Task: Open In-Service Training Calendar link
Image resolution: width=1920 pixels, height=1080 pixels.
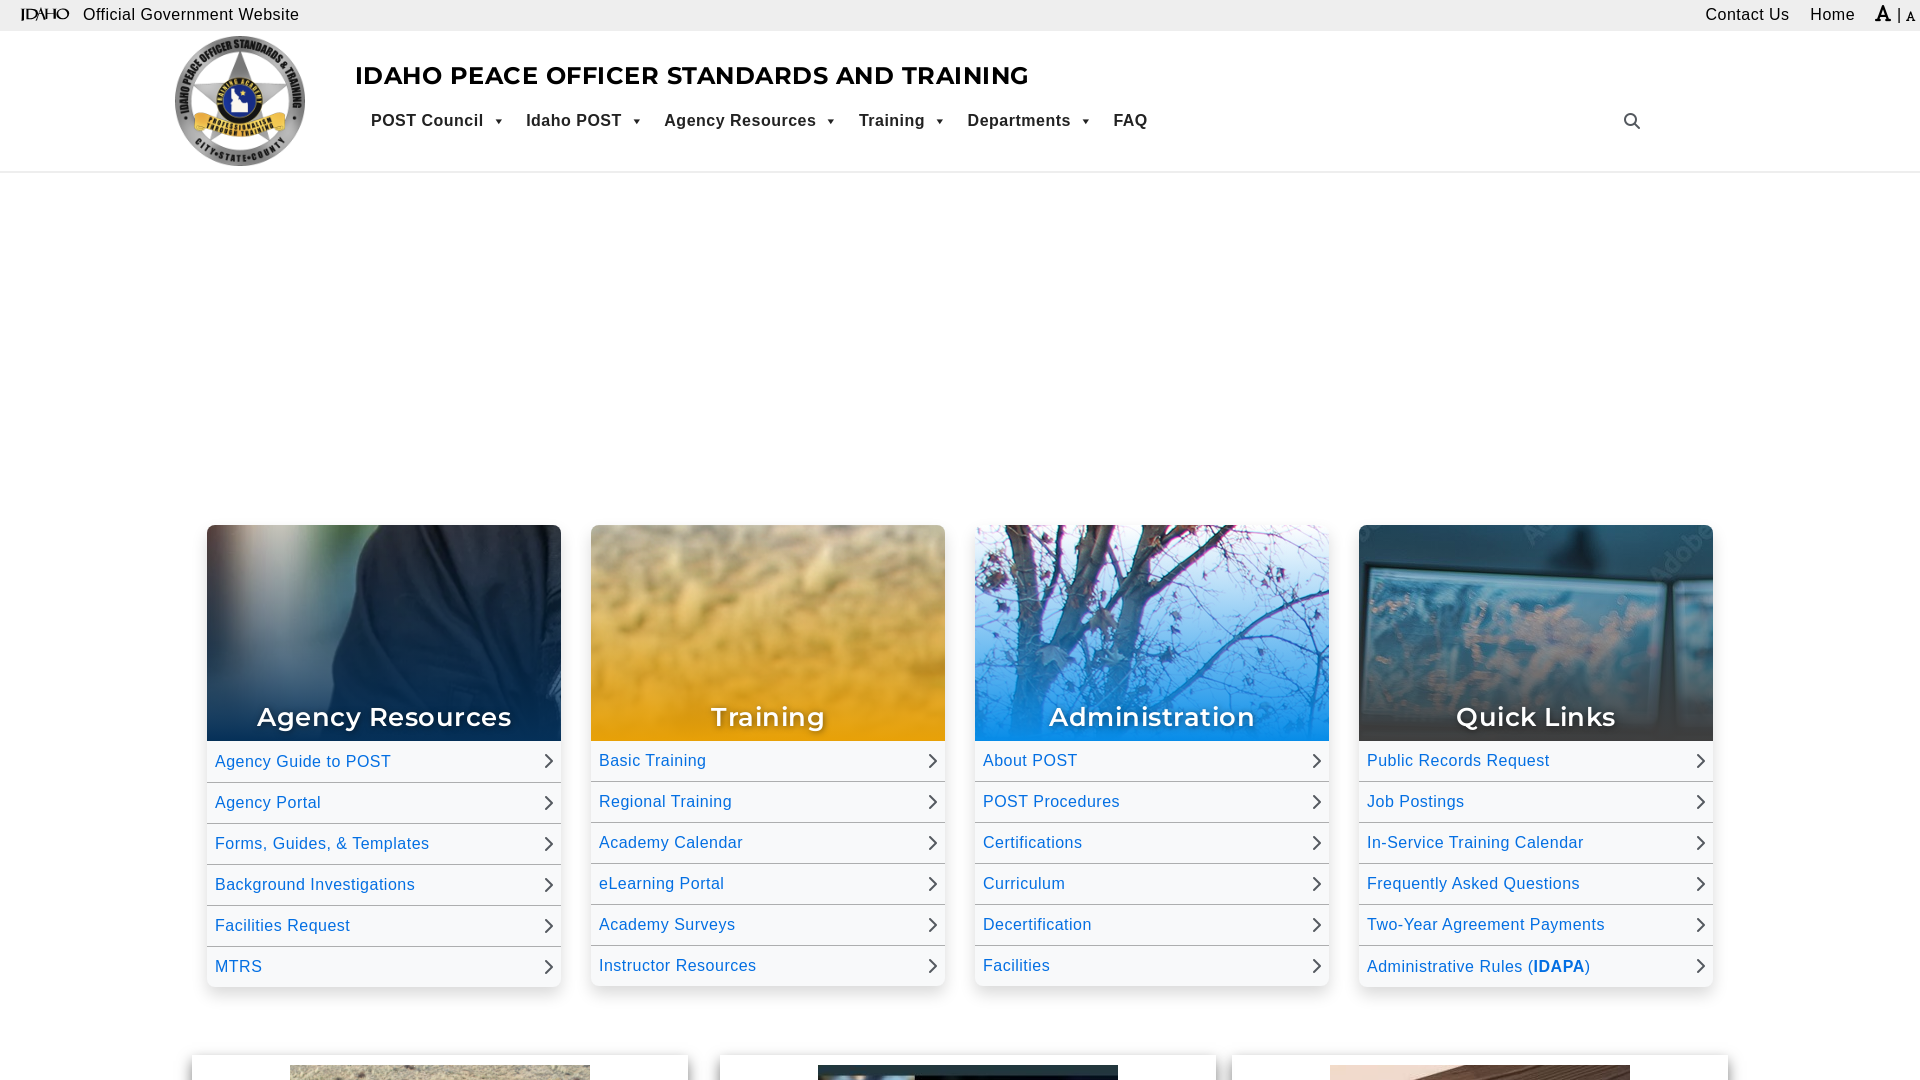Action: (1475, 843)
